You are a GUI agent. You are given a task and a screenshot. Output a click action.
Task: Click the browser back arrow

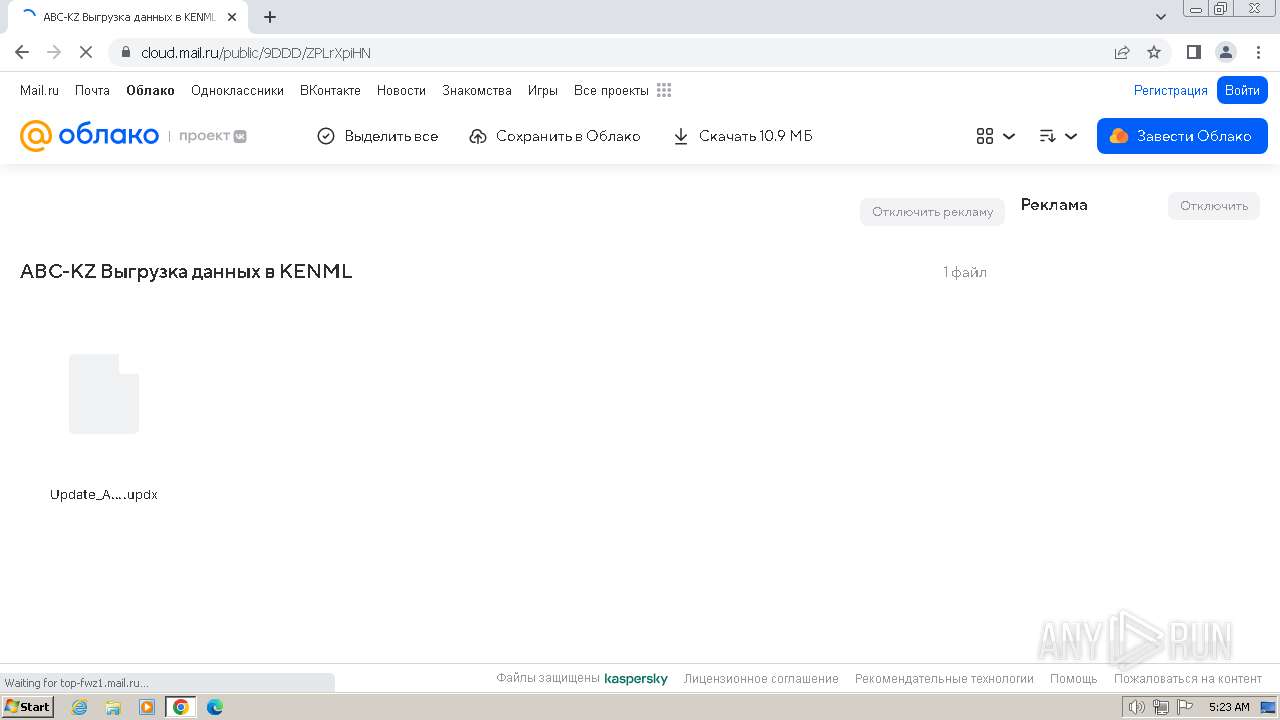pyautogui.click(x=22, y=52)
